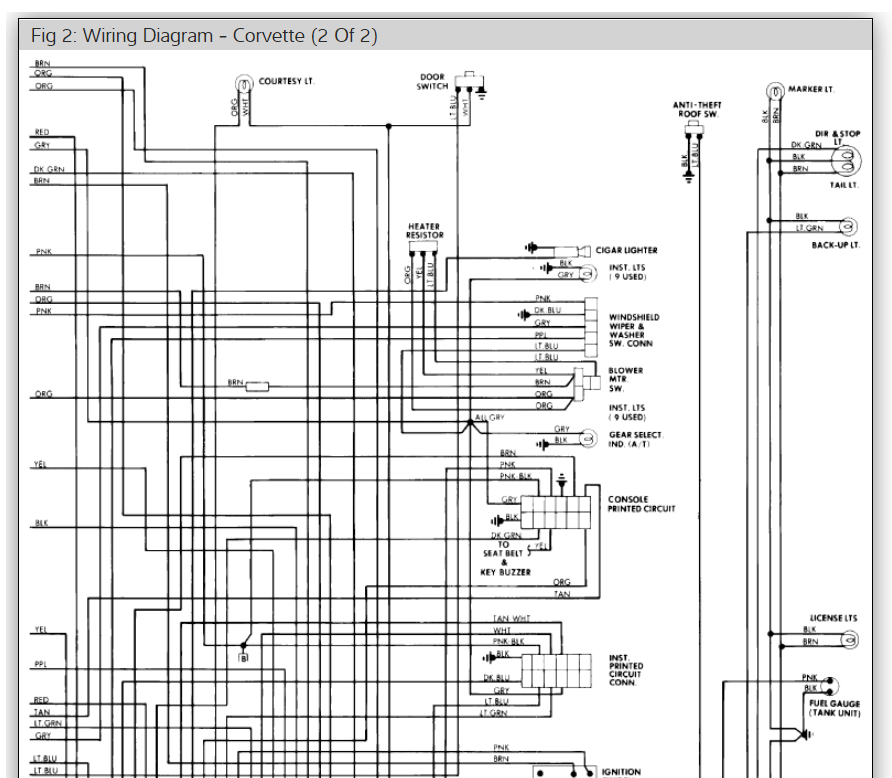The height and width of the screenshot is (778, 892).
Task: Click the cigar lighter component symbol
Action: [x=572, y=250]
